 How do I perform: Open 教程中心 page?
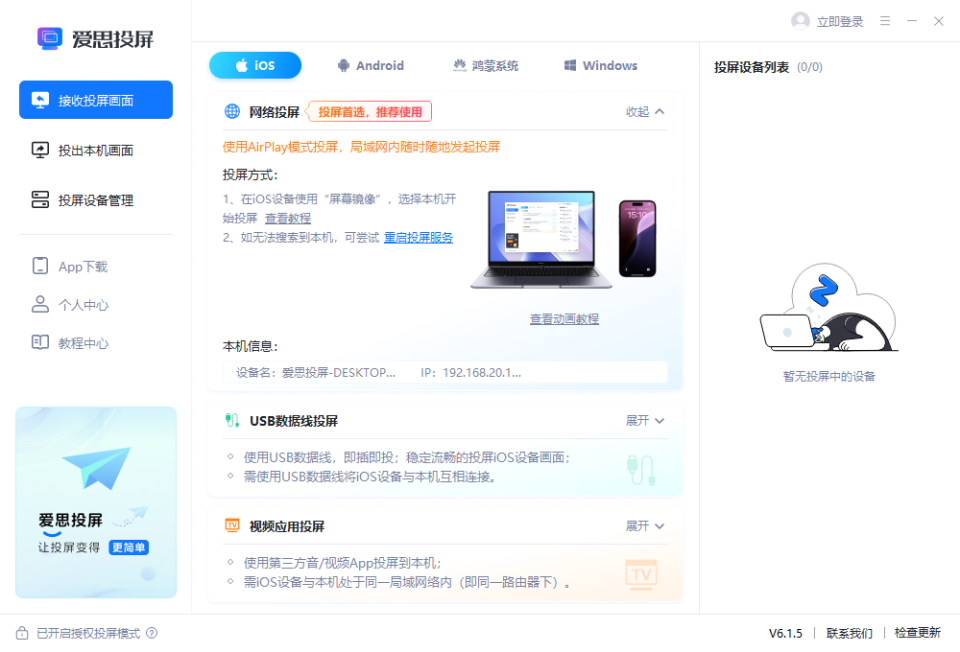(x=70, y=343)
